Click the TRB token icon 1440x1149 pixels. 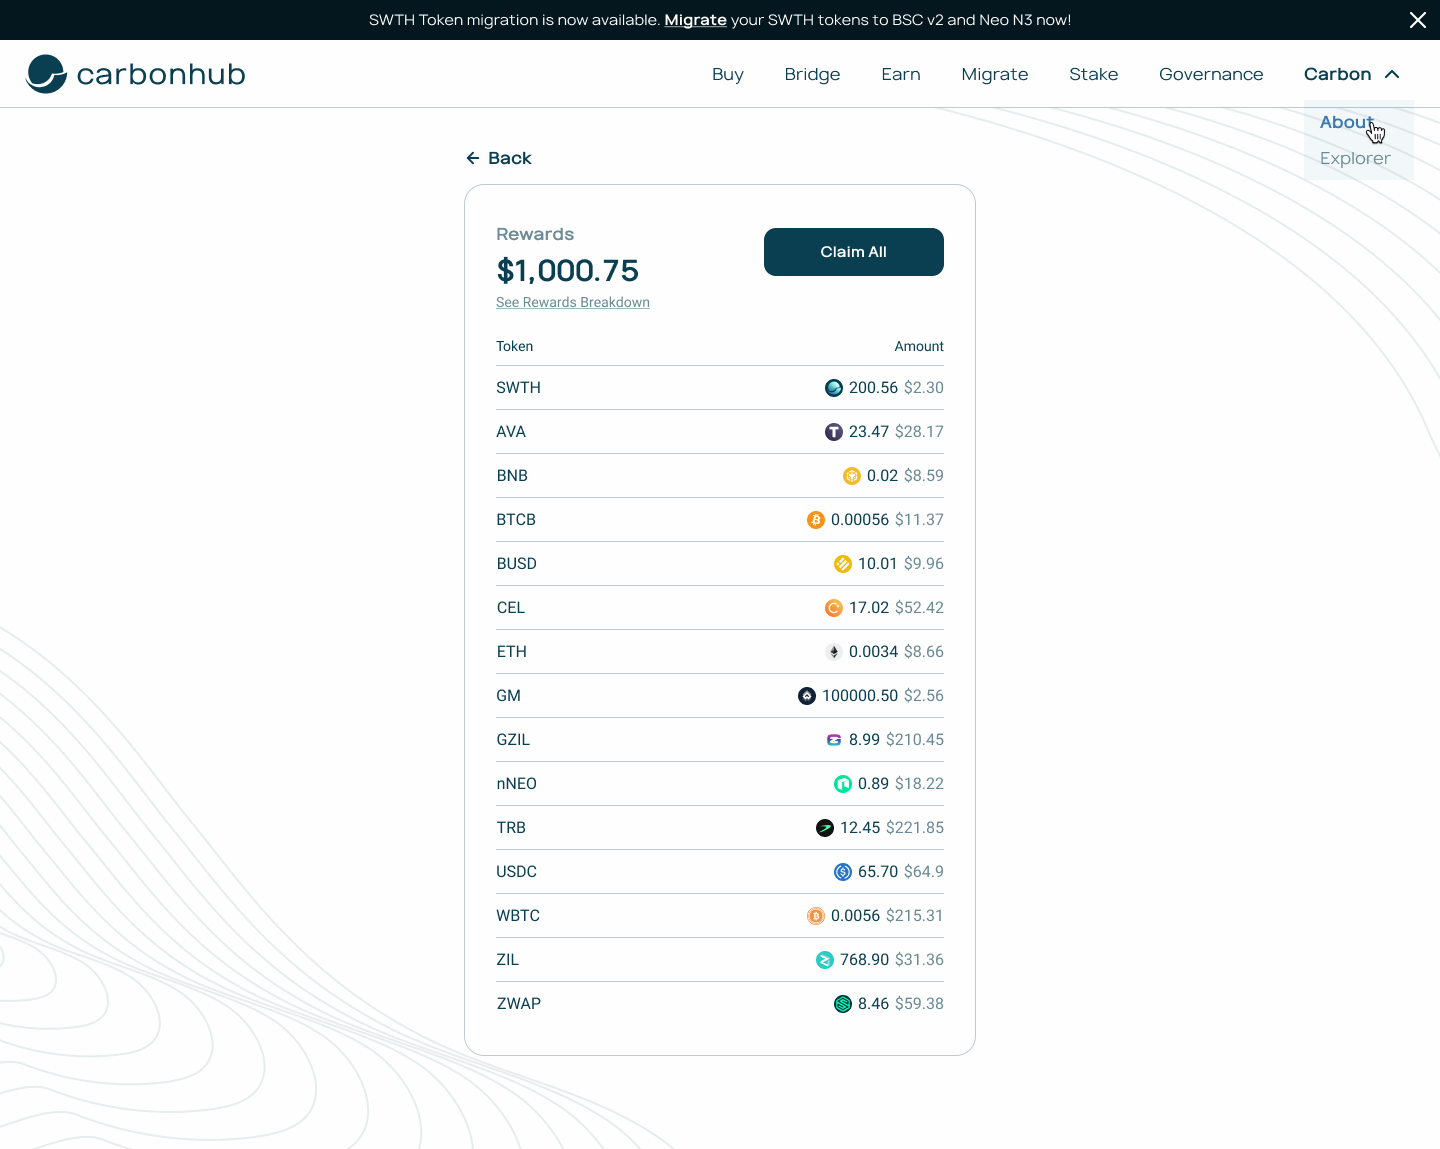[825, 828]
